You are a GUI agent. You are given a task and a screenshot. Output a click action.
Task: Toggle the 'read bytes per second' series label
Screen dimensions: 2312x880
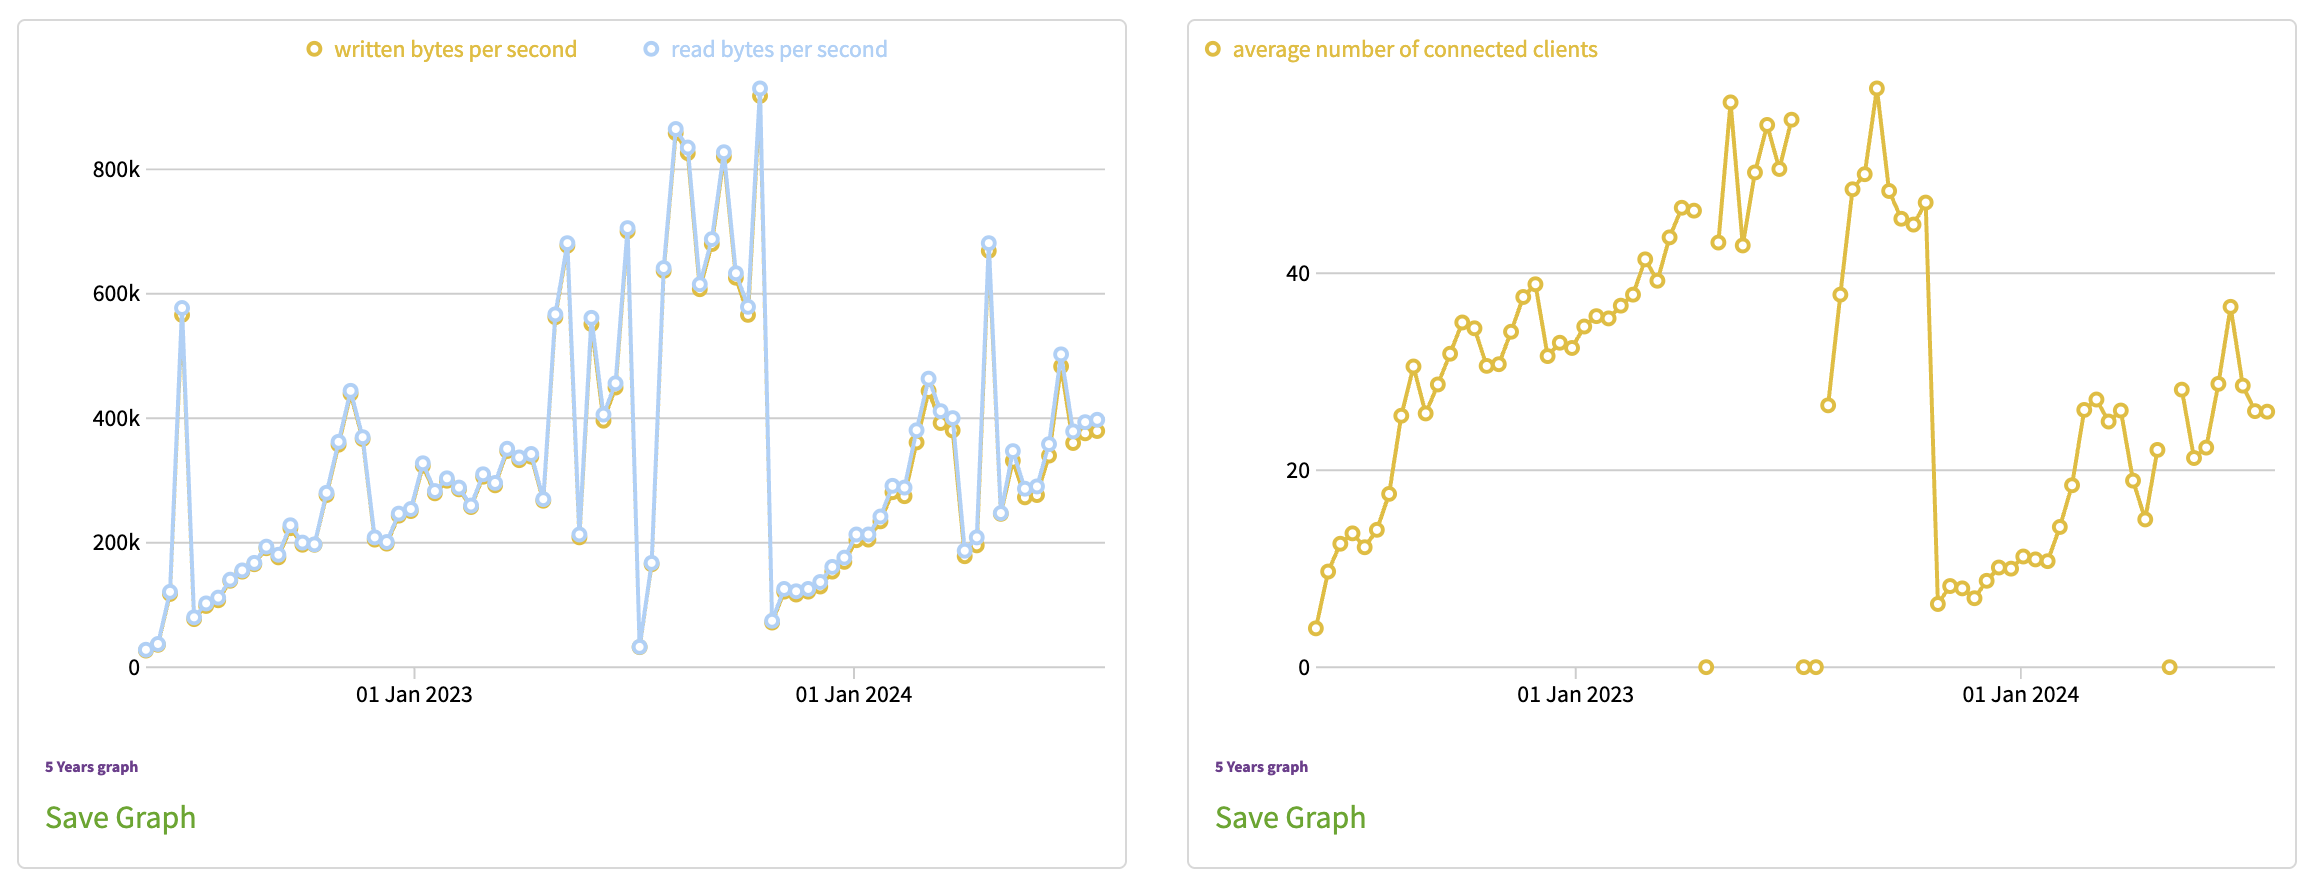point(778,49)
